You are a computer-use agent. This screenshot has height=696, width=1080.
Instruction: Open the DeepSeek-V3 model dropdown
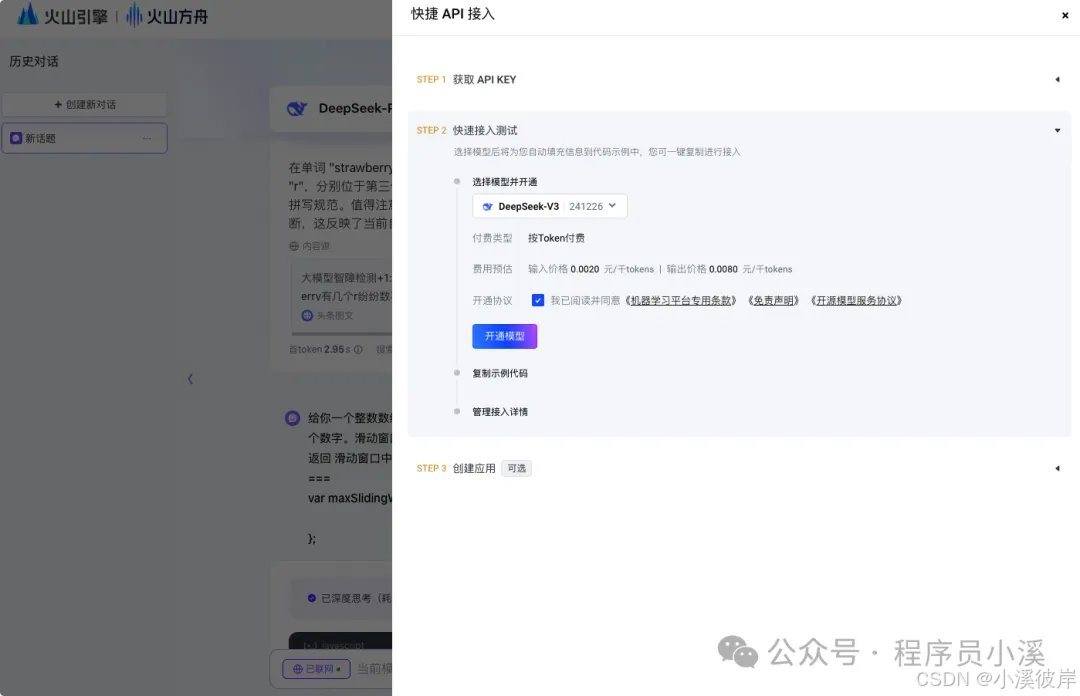pos(550,206)
